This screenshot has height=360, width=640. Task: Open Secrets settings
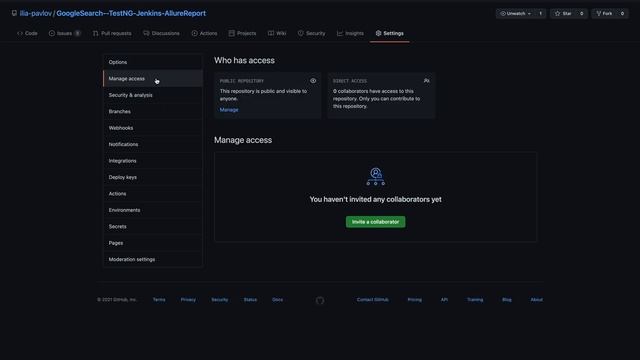click(153, 227)
